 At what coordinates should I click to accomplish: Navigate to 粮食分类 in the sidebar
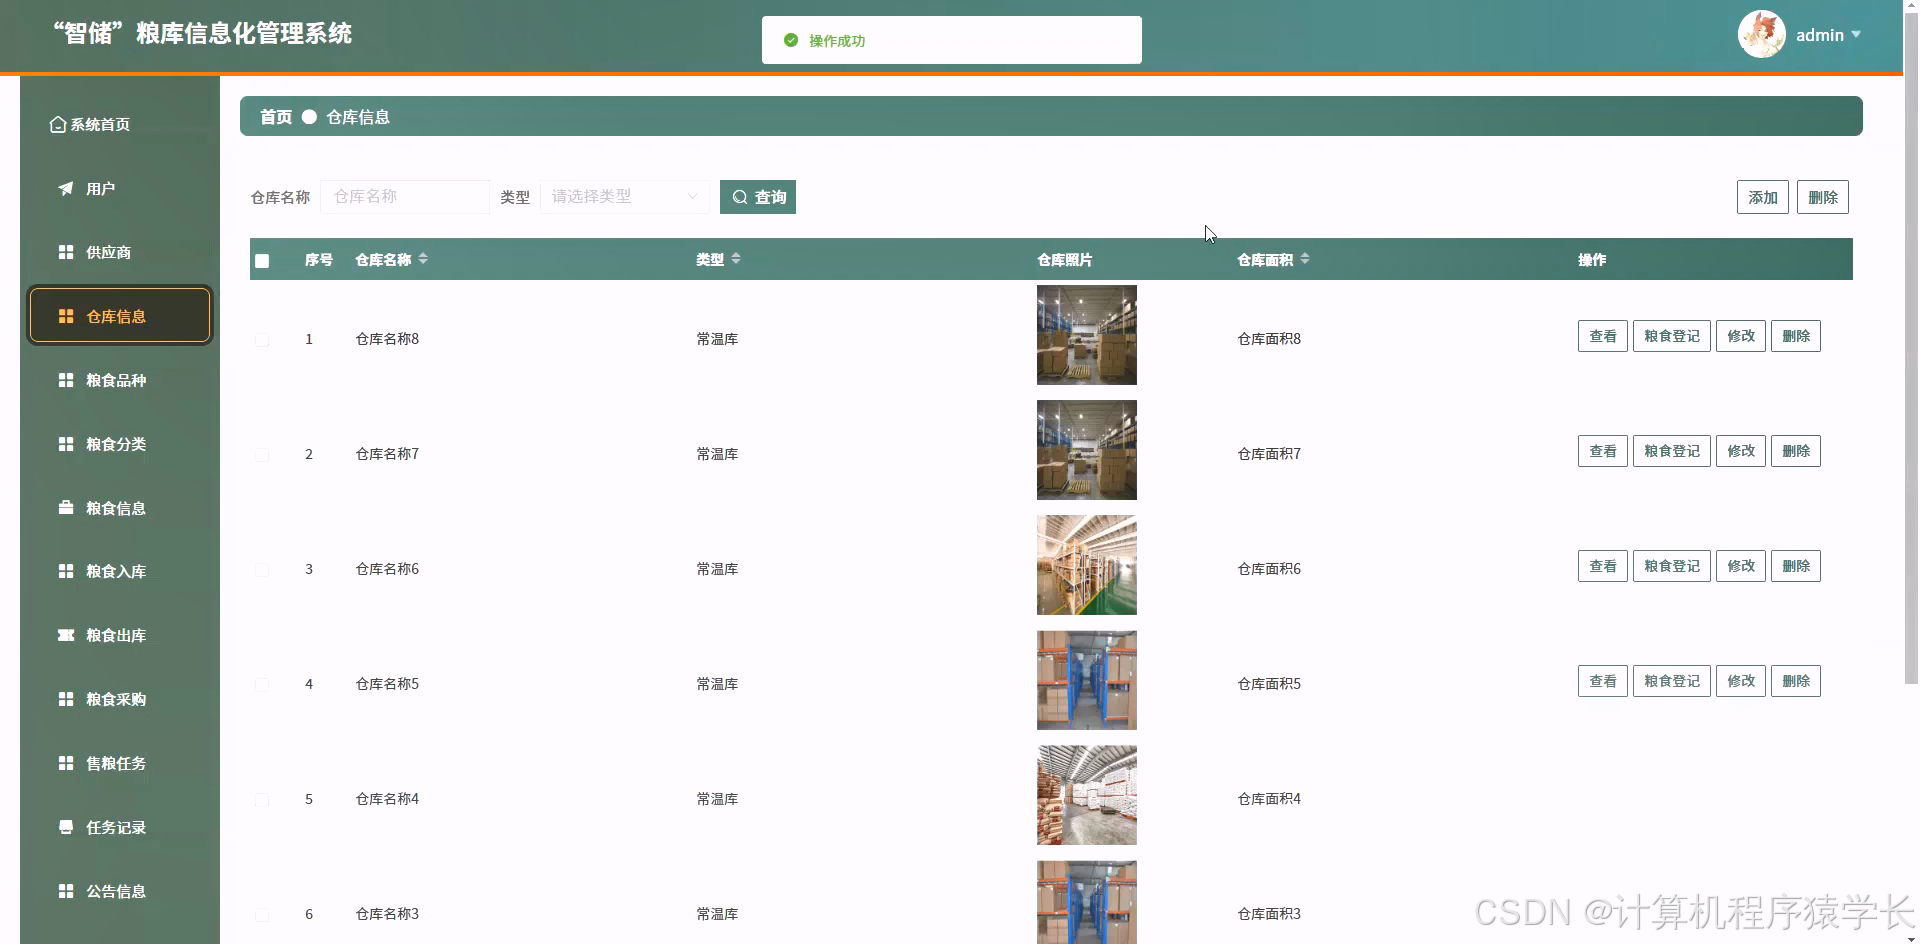pos(115,444)
